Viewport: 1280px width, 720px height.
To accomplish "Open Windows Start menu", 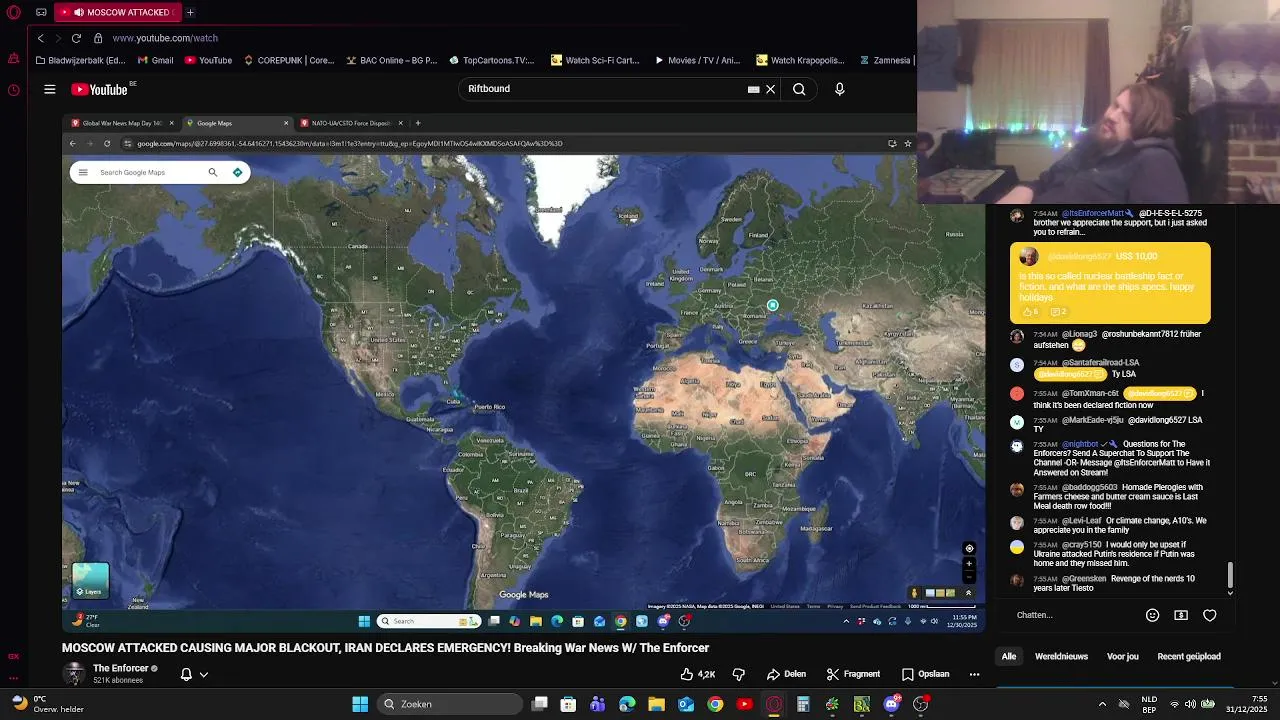I will tap(360, 704).
